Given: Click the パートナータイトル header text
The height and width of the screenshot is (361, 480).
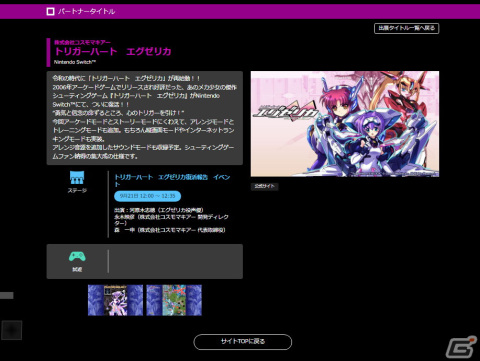Looking at the screenshot, I should tap(86, 12).
